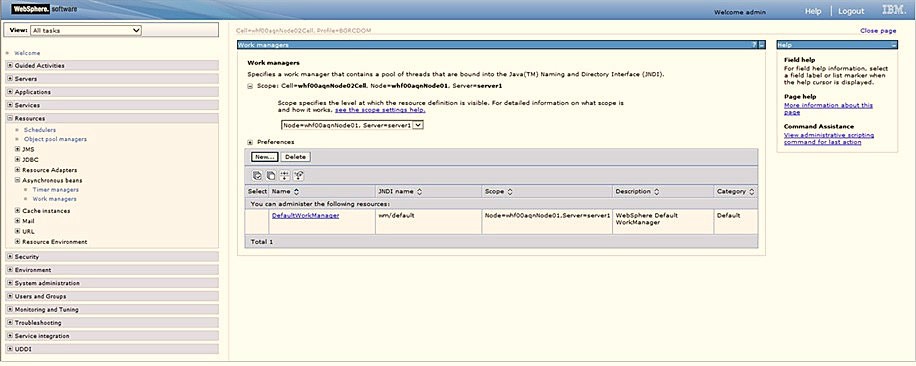Image resolution: width=916 pixels, height=366 pixels.
Task: Minimize the Help portlet
Action: (894, 45)
